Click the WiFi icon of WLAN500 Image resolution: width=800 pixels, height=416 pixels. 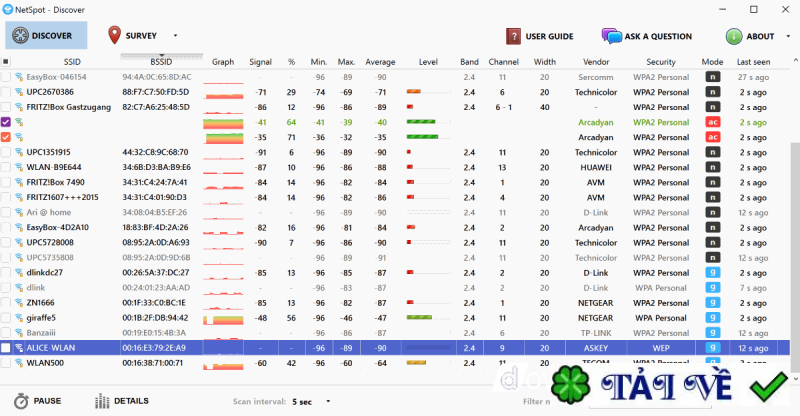pyautogui.click(x=19, y=363)
